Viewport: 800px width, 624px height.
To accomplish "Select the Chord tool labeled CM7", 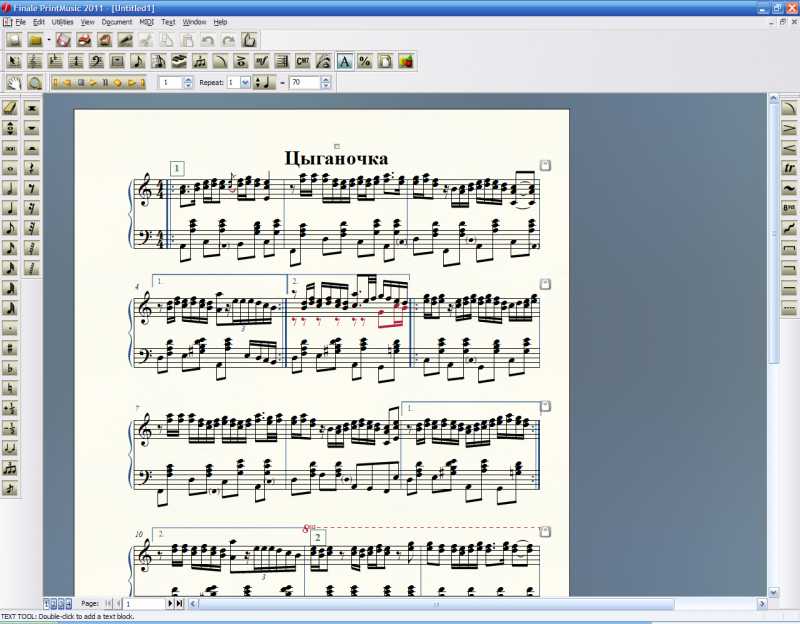I will pos(303,62).
